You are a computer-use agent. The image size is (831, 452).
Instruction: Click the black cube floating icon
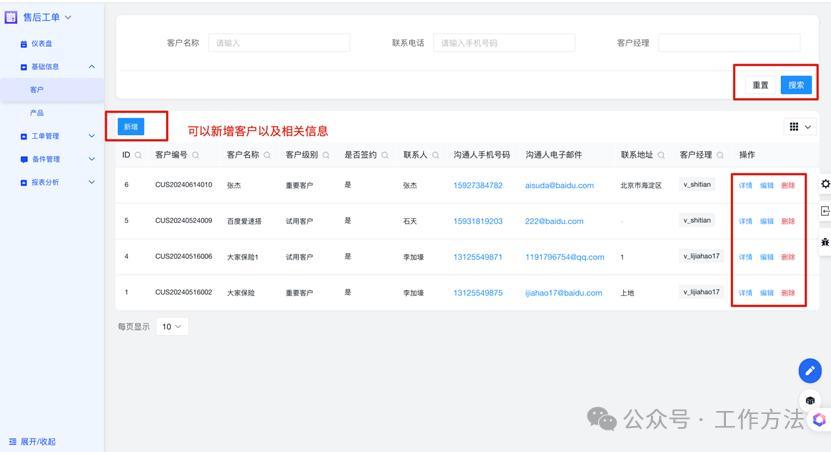click(810, 401)
